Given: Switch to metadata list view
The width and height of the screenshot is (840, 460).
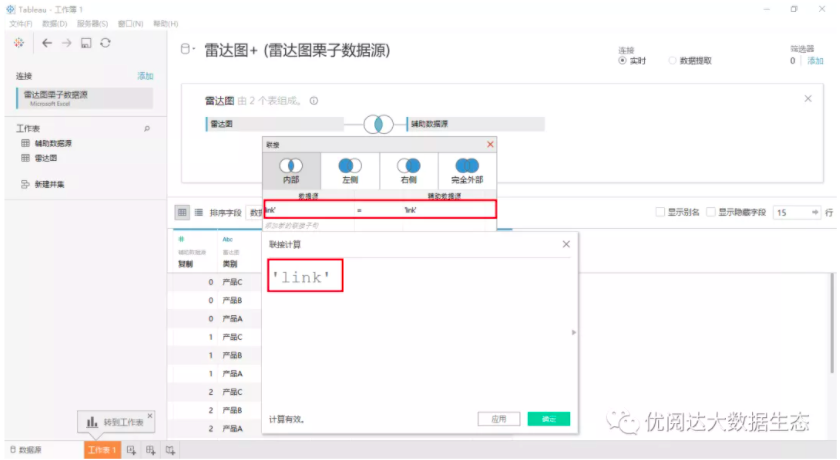Looking at the screenshot, I should click(x=199, y=213).
